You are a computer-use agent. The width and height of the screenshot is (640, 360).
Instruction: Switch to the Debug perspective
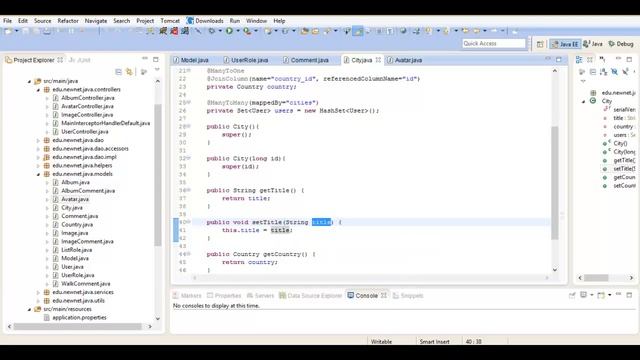tap(621, 44)
